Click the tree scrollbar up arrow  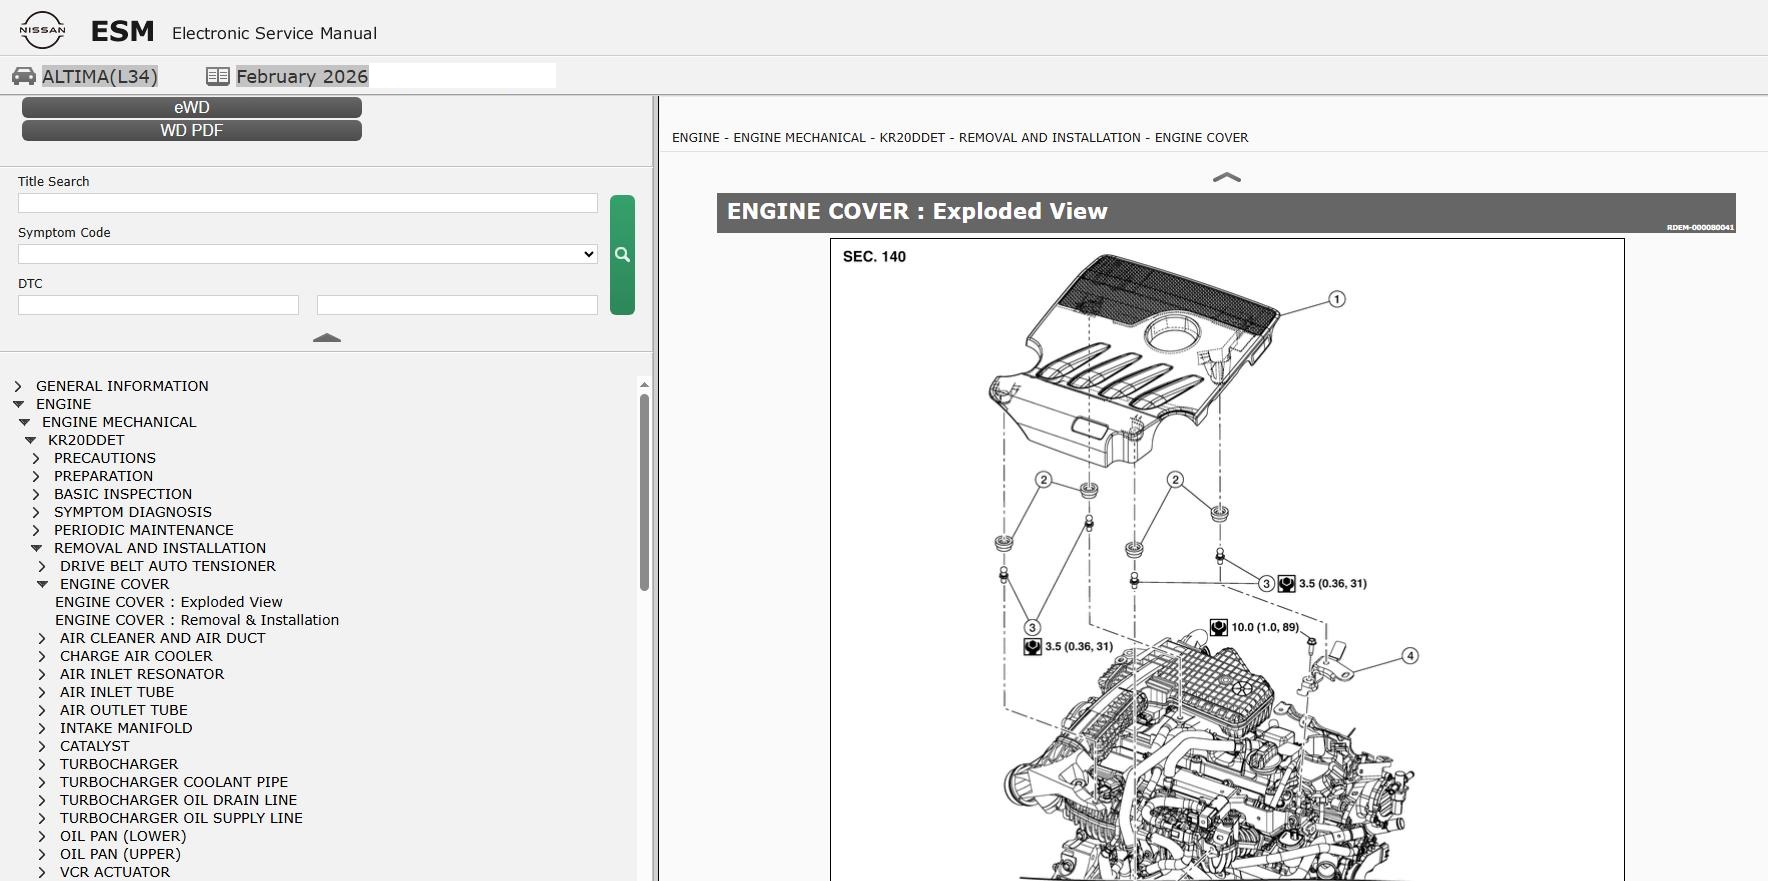click(644, 385)
